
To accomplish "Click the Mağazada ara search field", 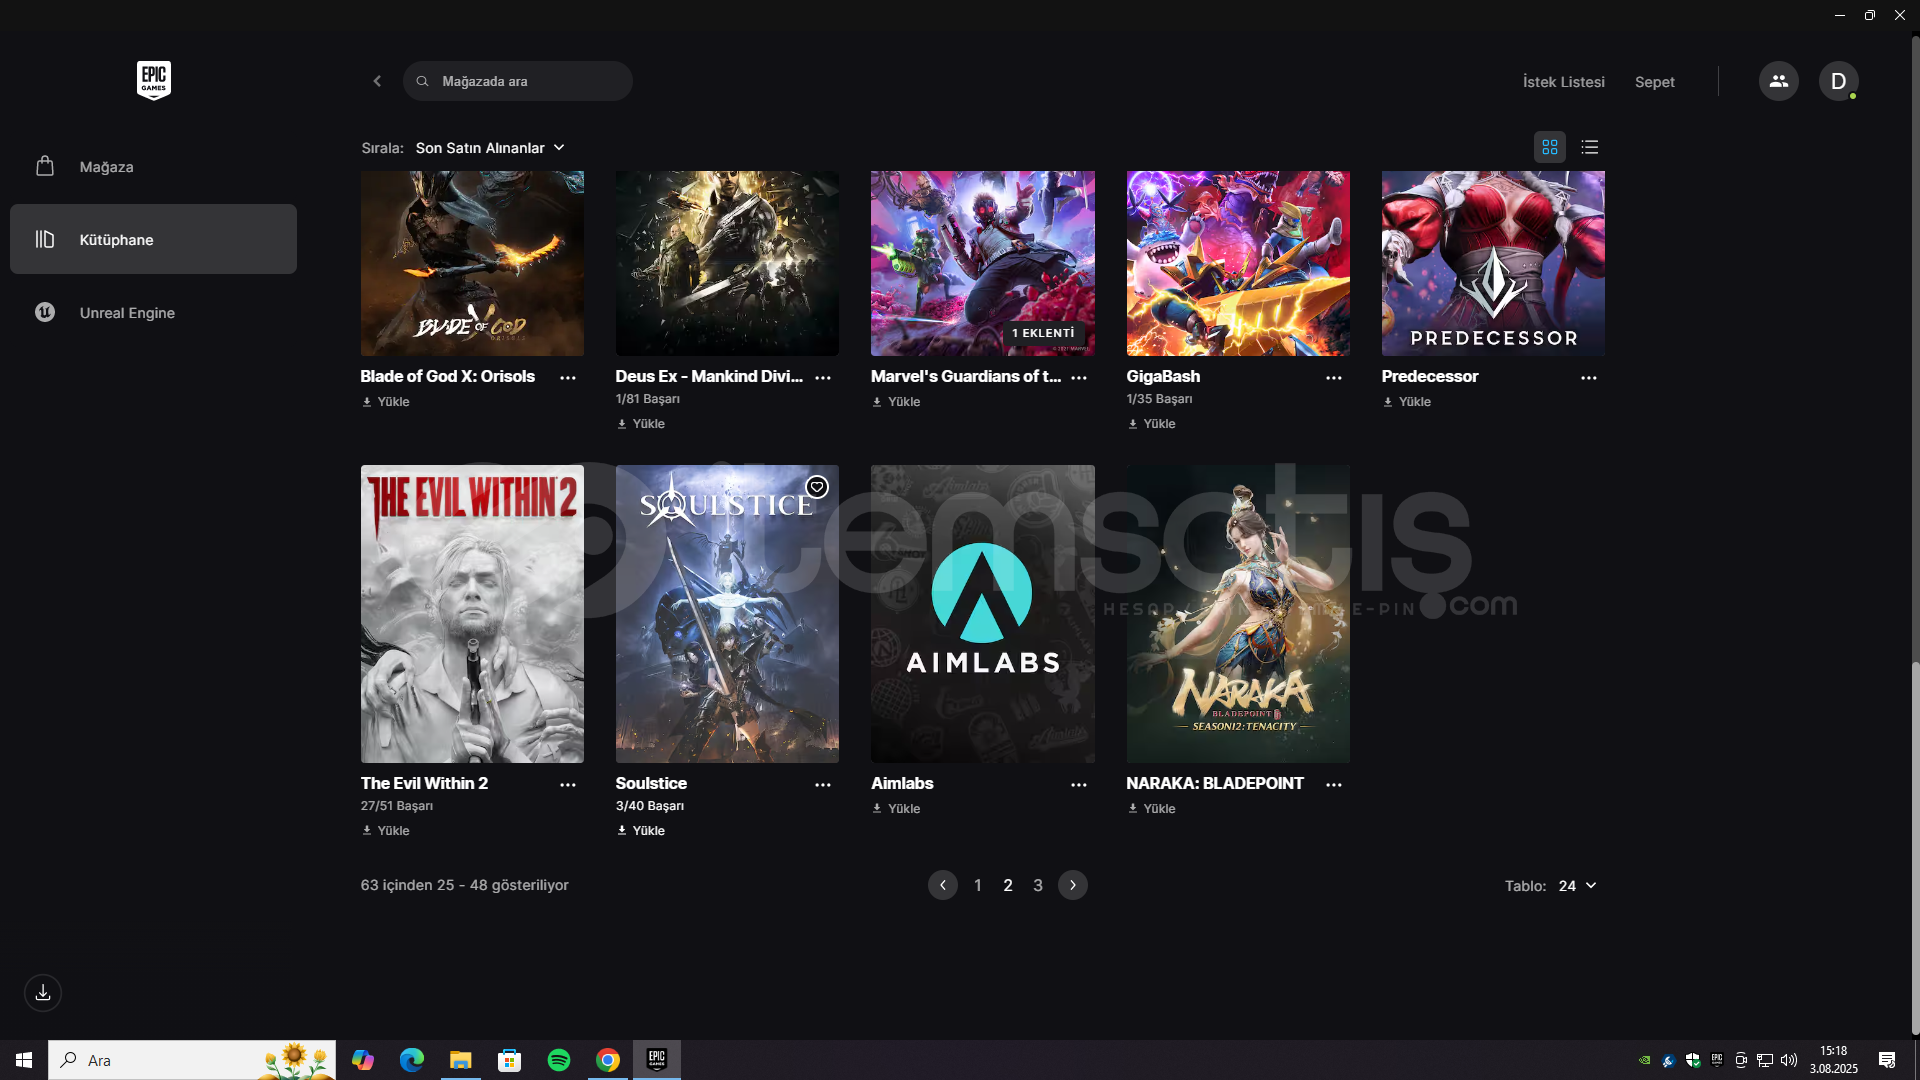I will [518, 81].
